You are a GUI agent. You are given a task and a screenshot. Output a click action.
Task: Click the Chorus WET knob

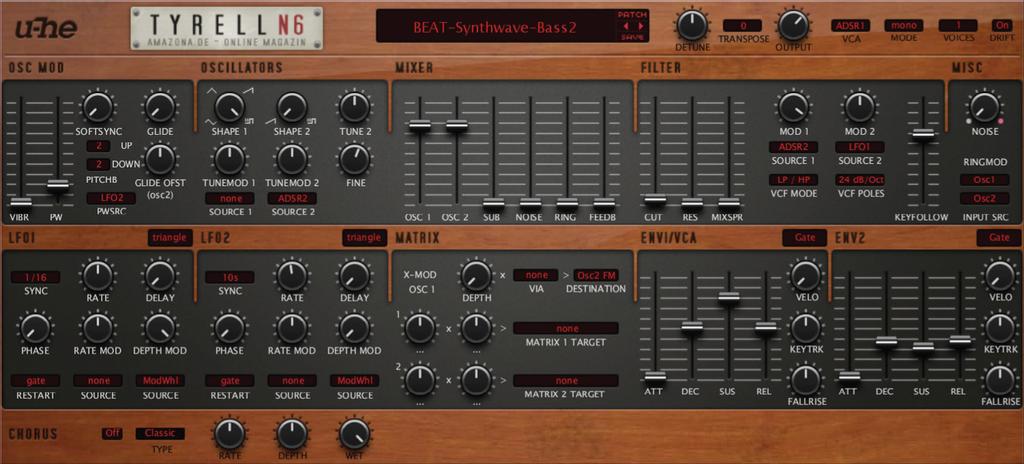tap(355, 435)
